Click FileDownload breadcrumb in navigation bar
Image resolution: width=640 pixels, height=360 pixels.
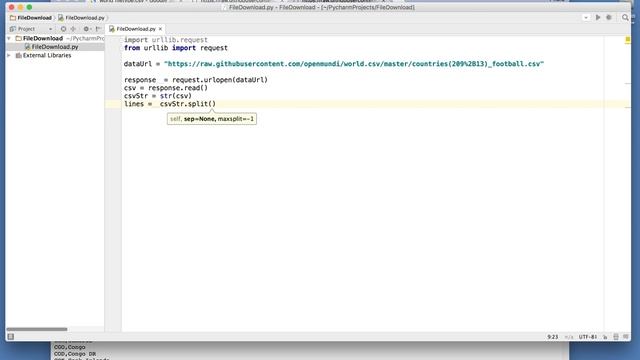coord(31,18)
